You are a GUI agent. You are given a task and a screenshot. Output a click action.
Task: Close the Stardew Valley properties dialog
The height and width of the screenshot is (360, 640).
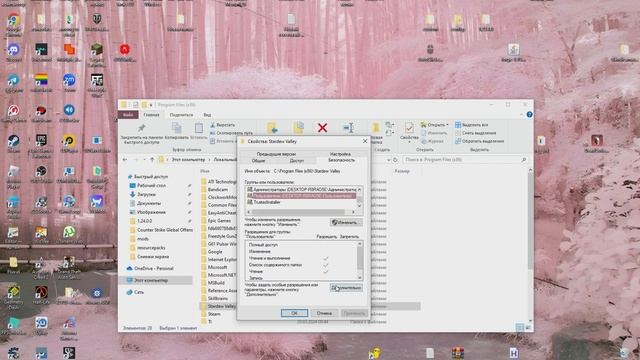tap(365, 141)
